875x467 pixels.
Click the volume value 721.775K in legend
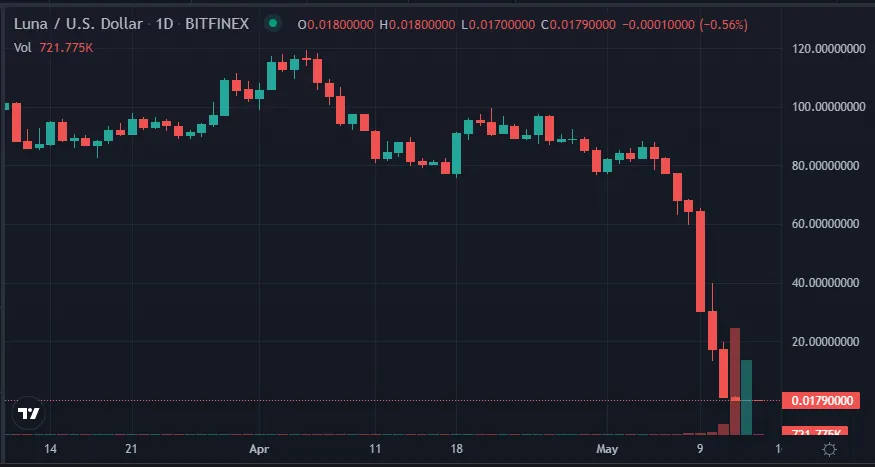(x=66, y=48)
